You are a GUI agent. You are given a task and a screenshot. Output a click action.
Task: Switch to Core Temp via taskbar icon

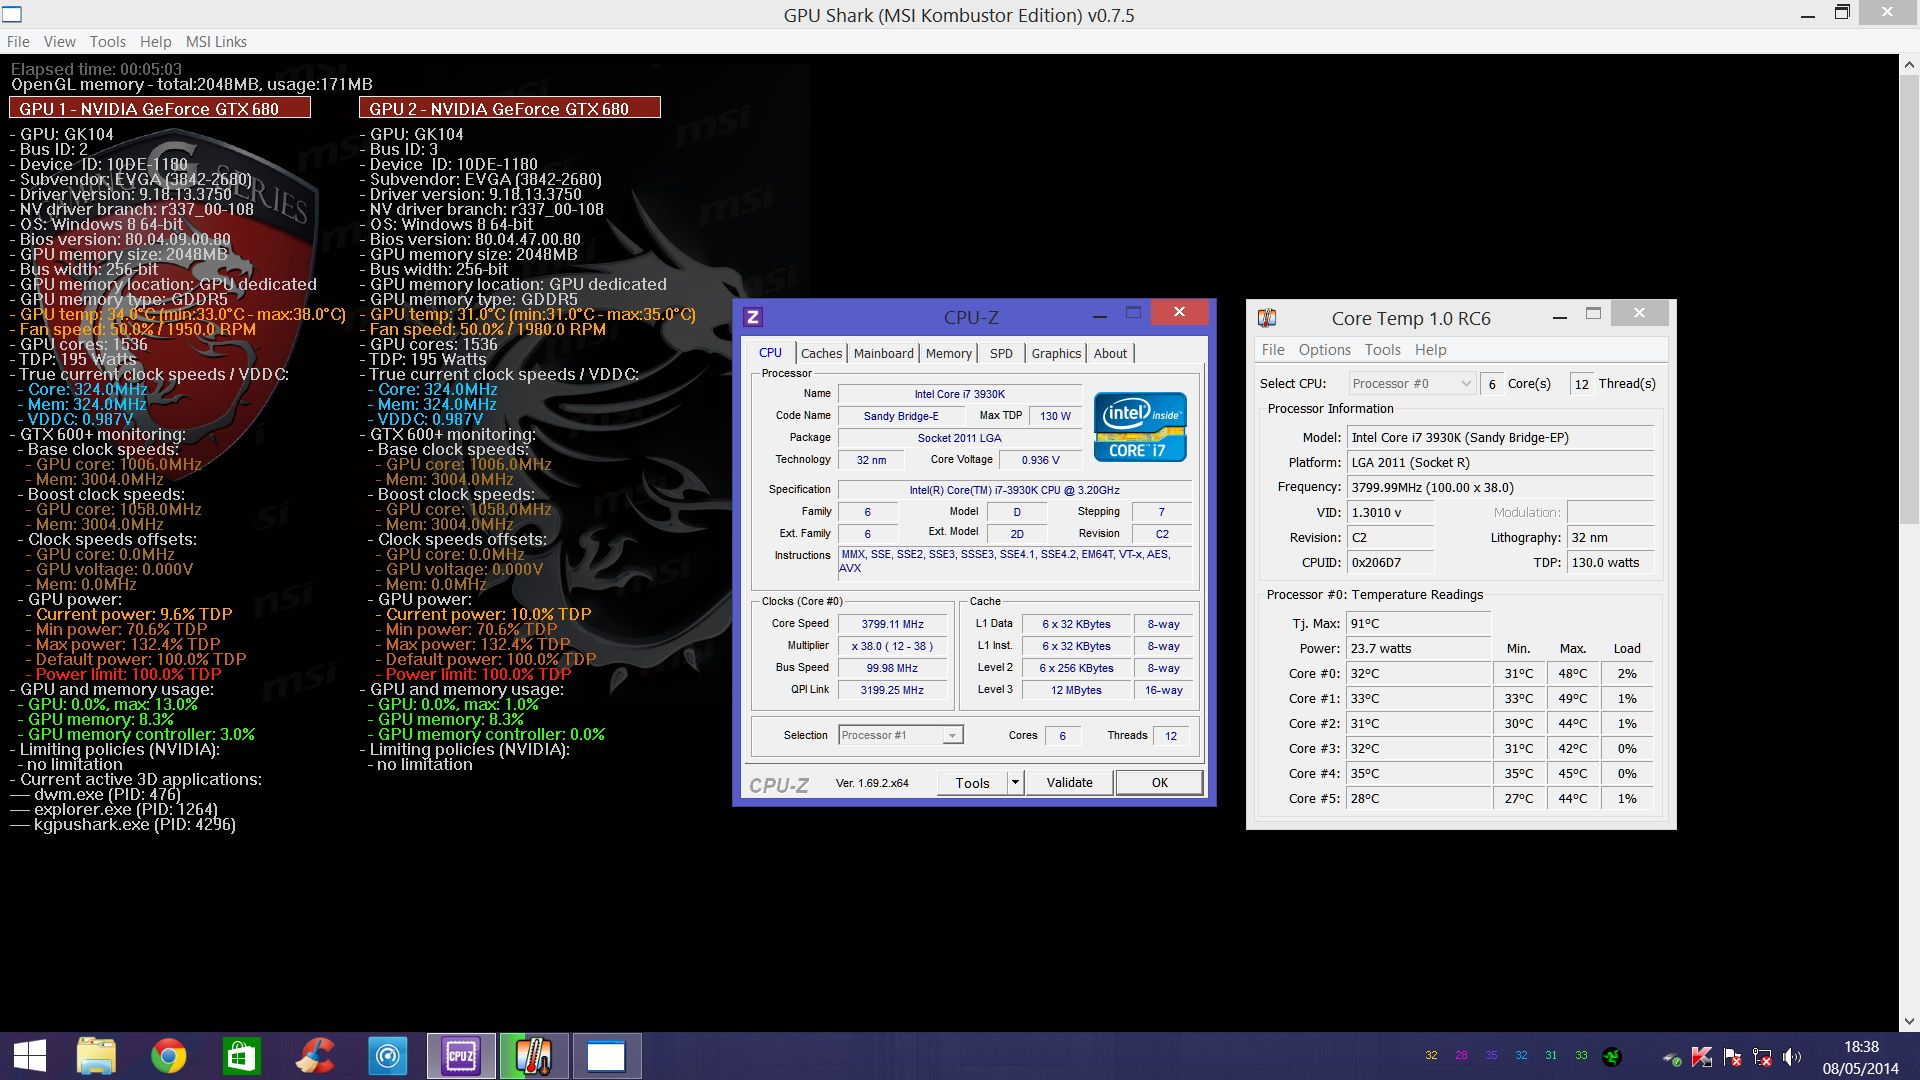coord(534,1056)
